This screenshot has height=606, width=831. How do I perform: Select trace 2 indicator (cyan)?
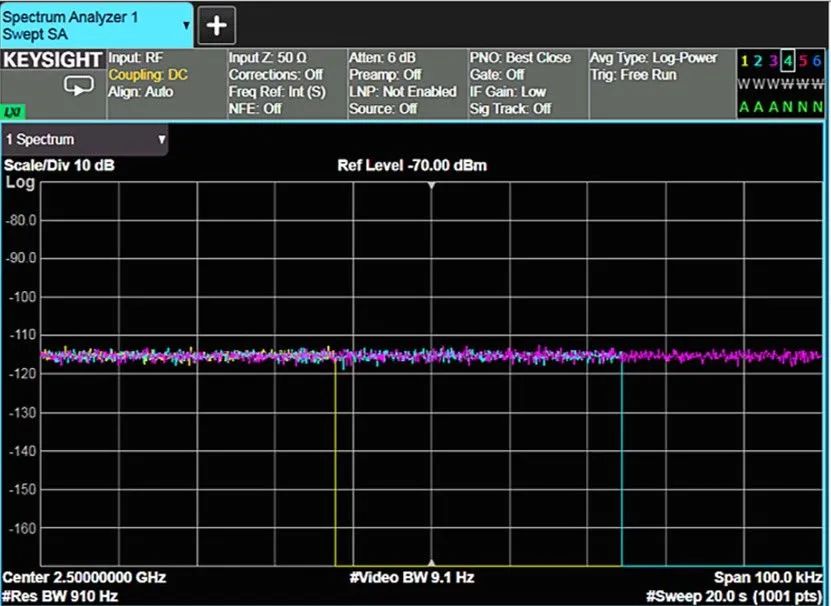click(x=760, y=62)
